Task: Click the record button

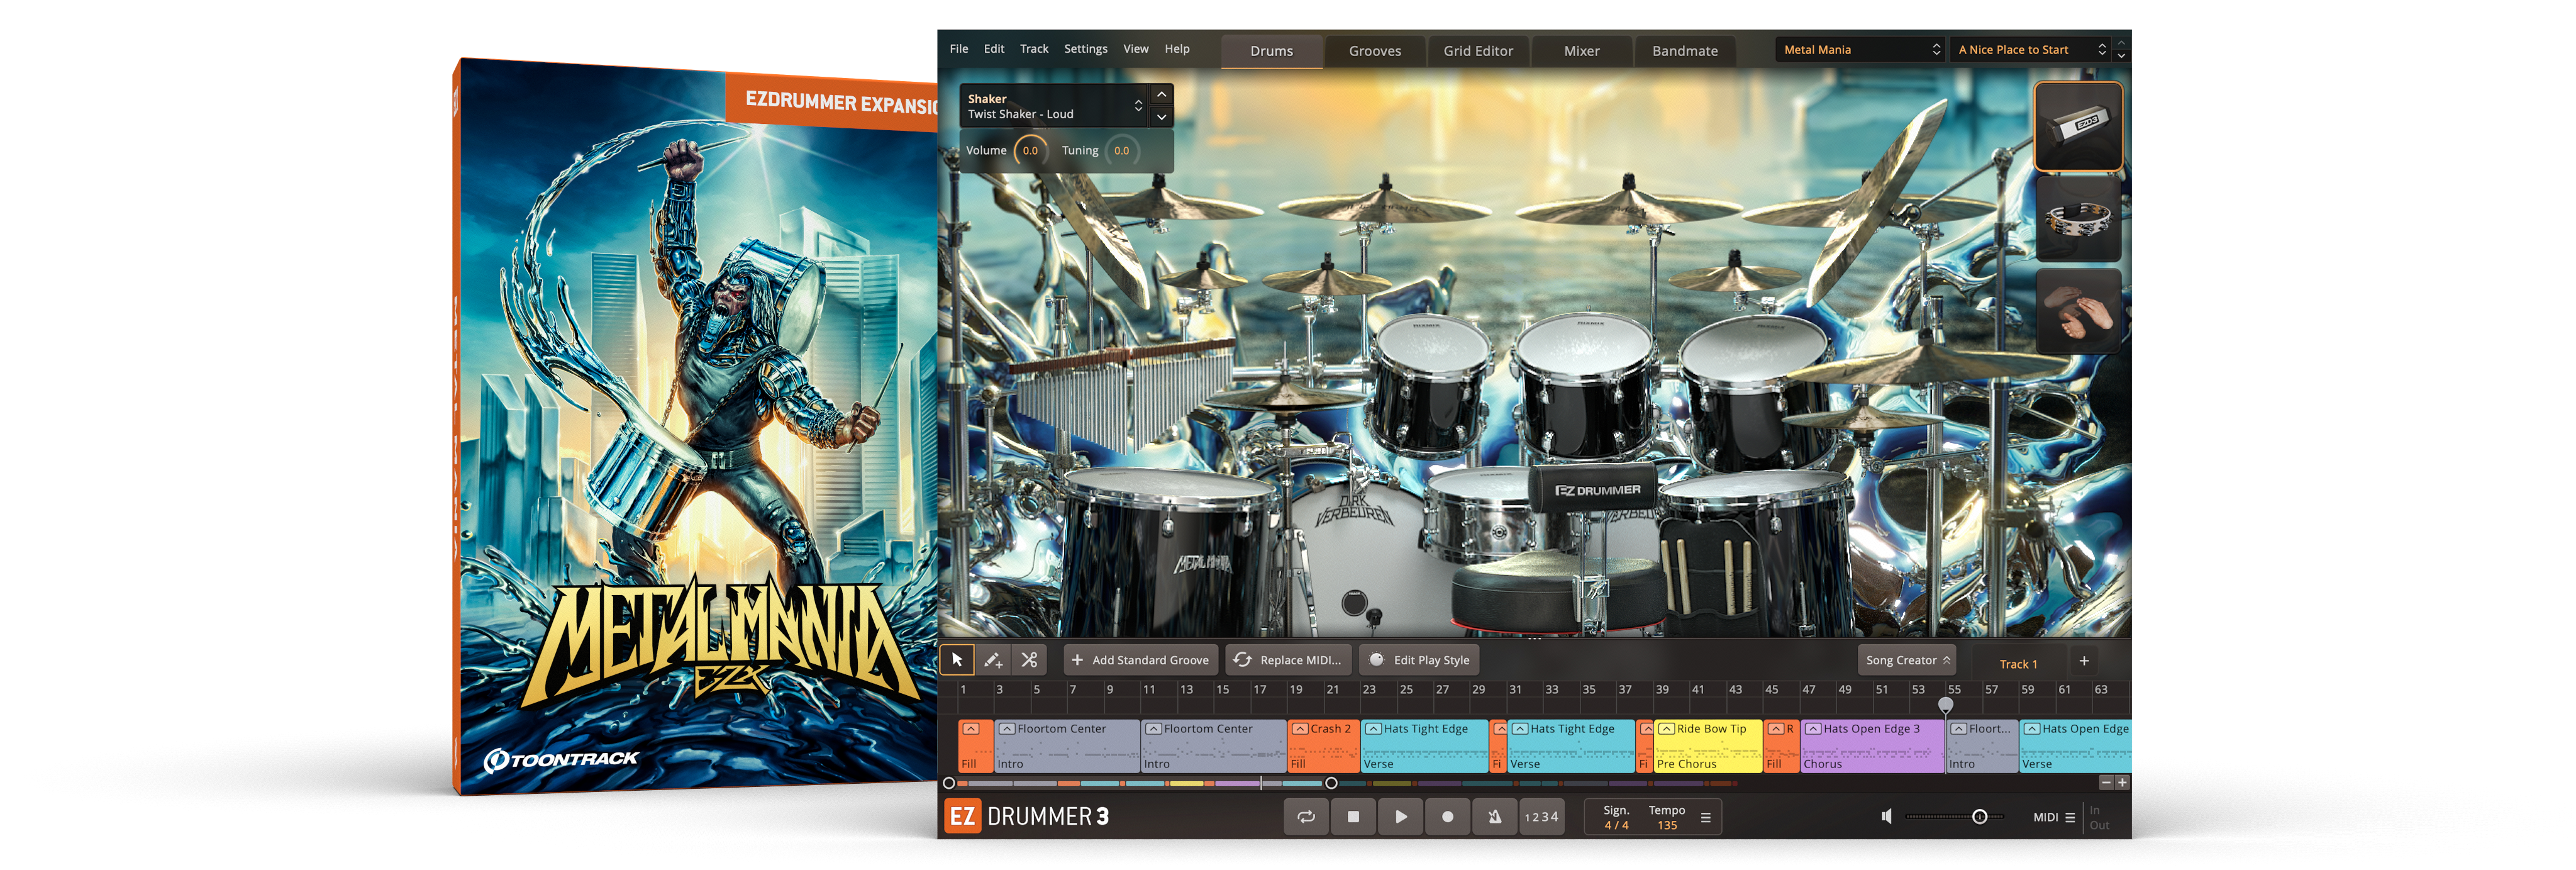Action: coord(1447,817)
